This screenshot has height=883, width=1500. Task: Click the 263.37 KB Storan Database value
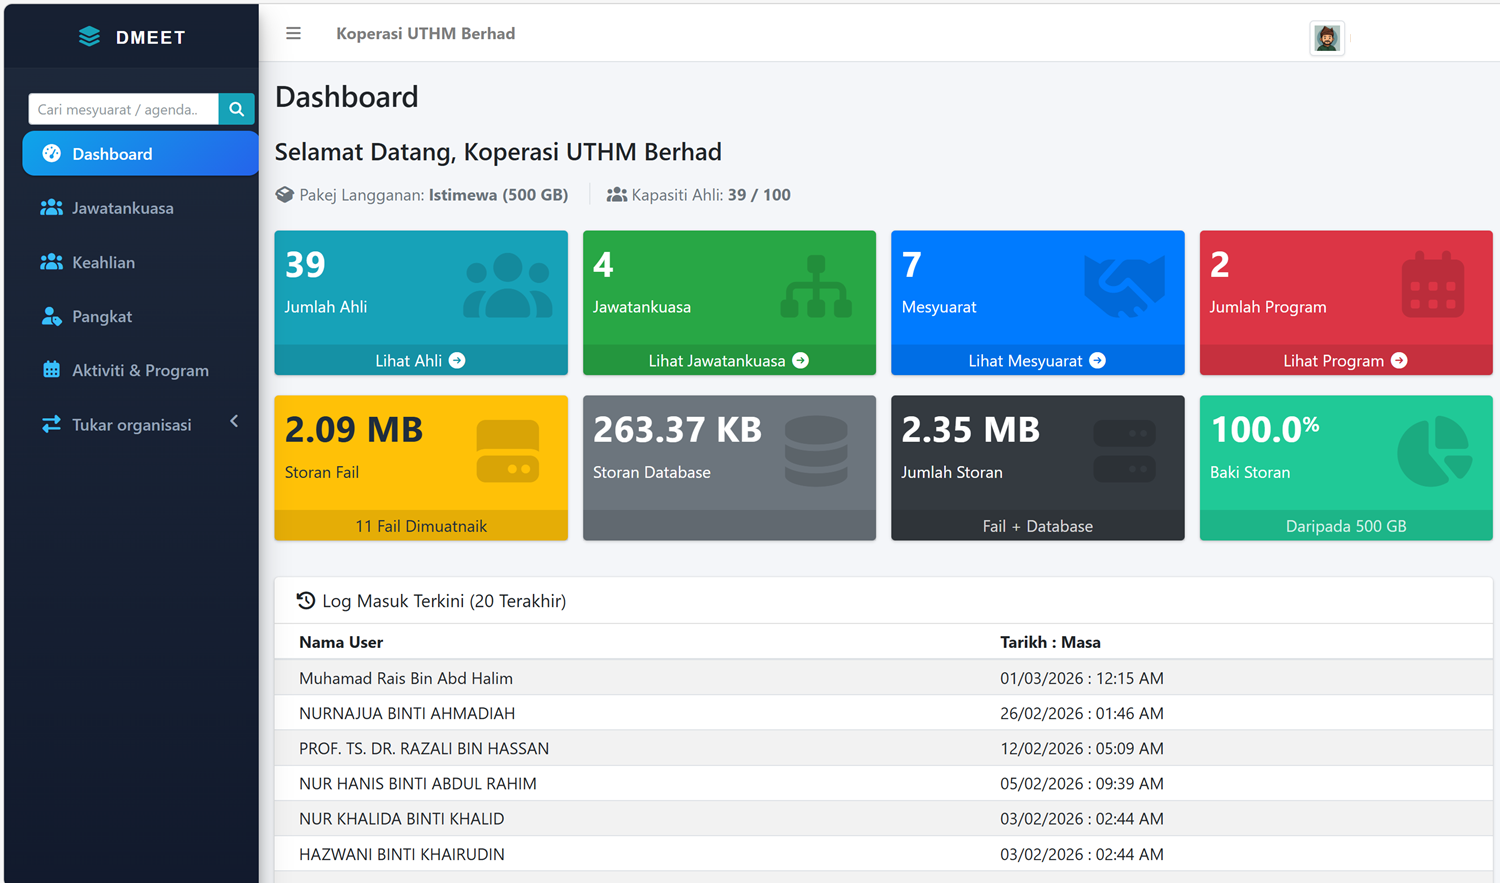coord(677,430)
